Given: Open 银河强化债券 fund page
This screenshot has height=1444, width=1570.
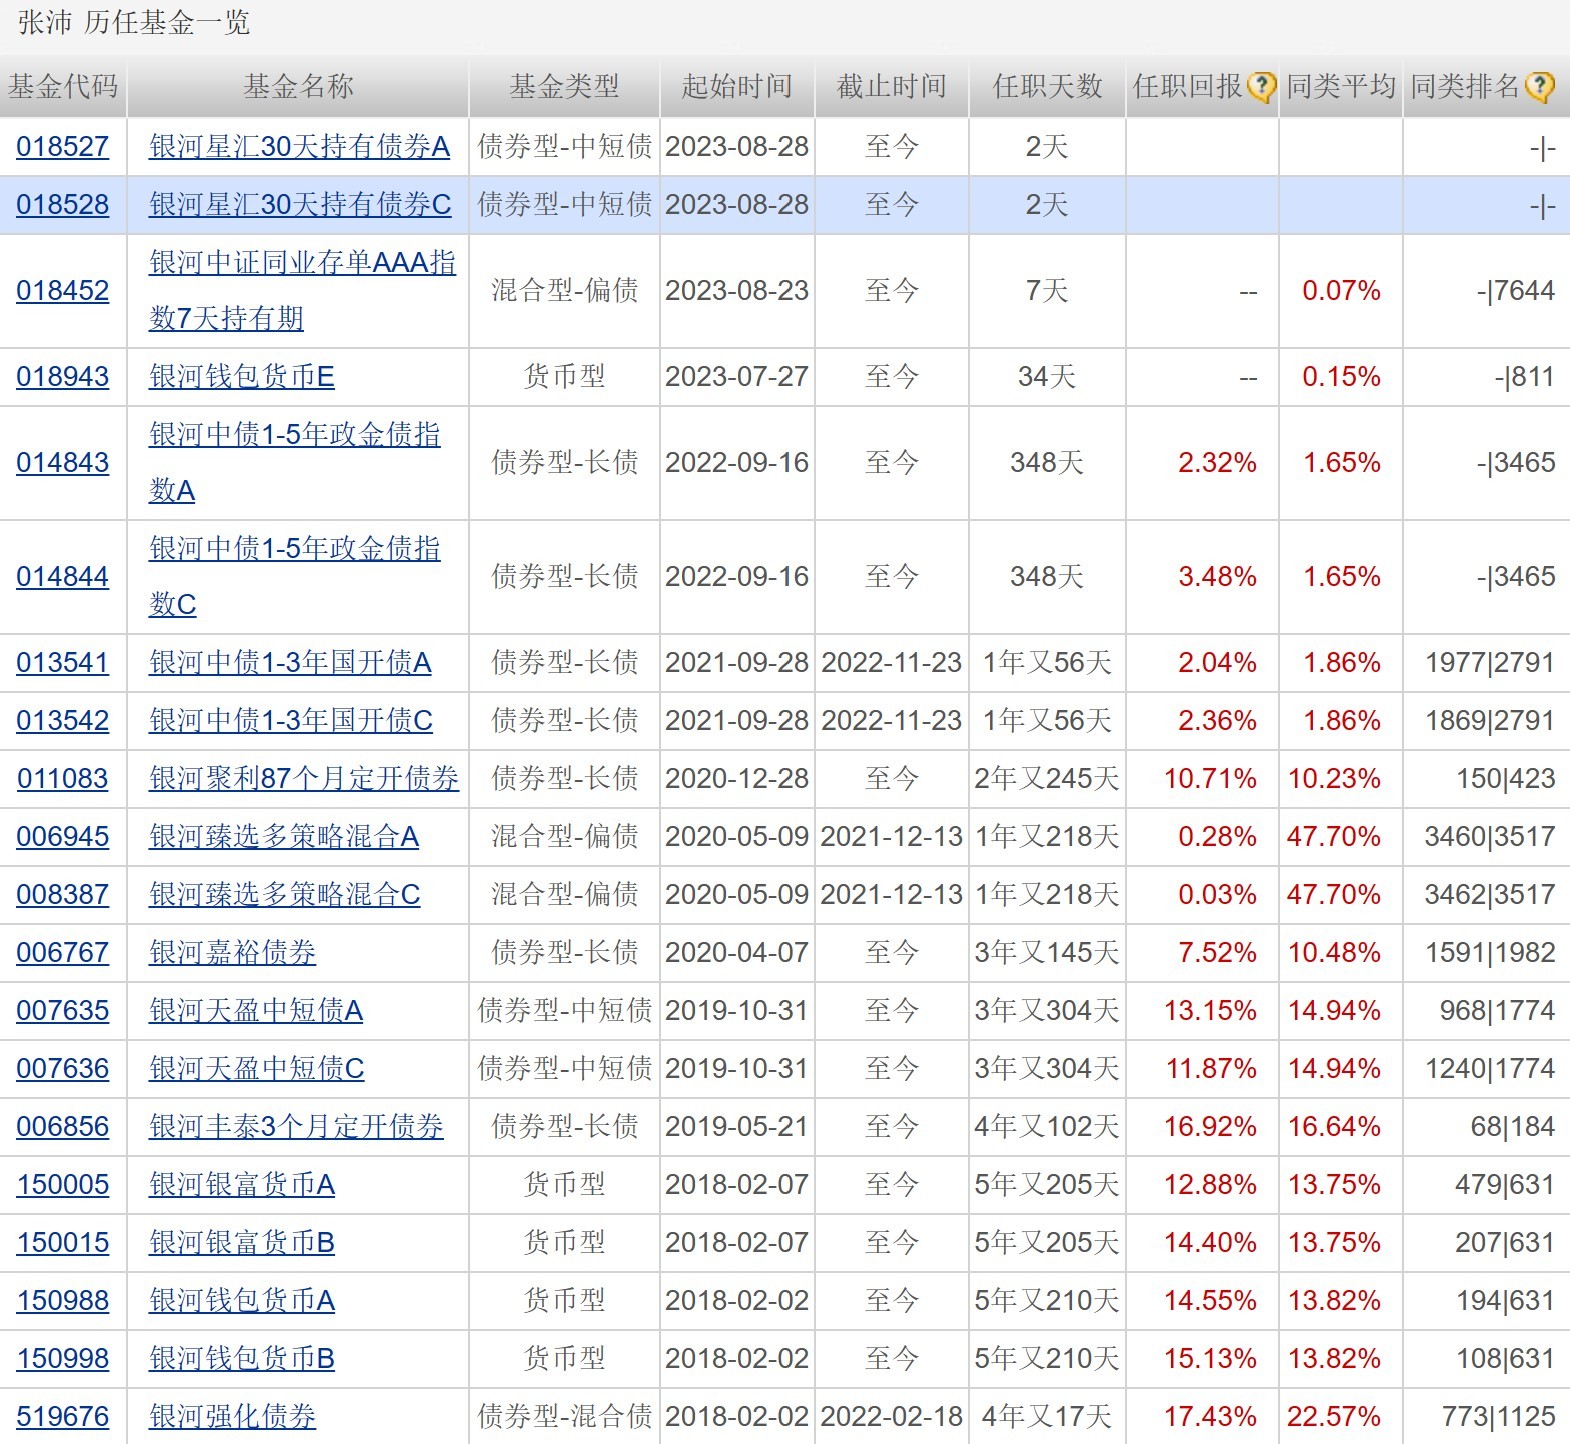Looking at the screenshot, I should point(232,1417).
